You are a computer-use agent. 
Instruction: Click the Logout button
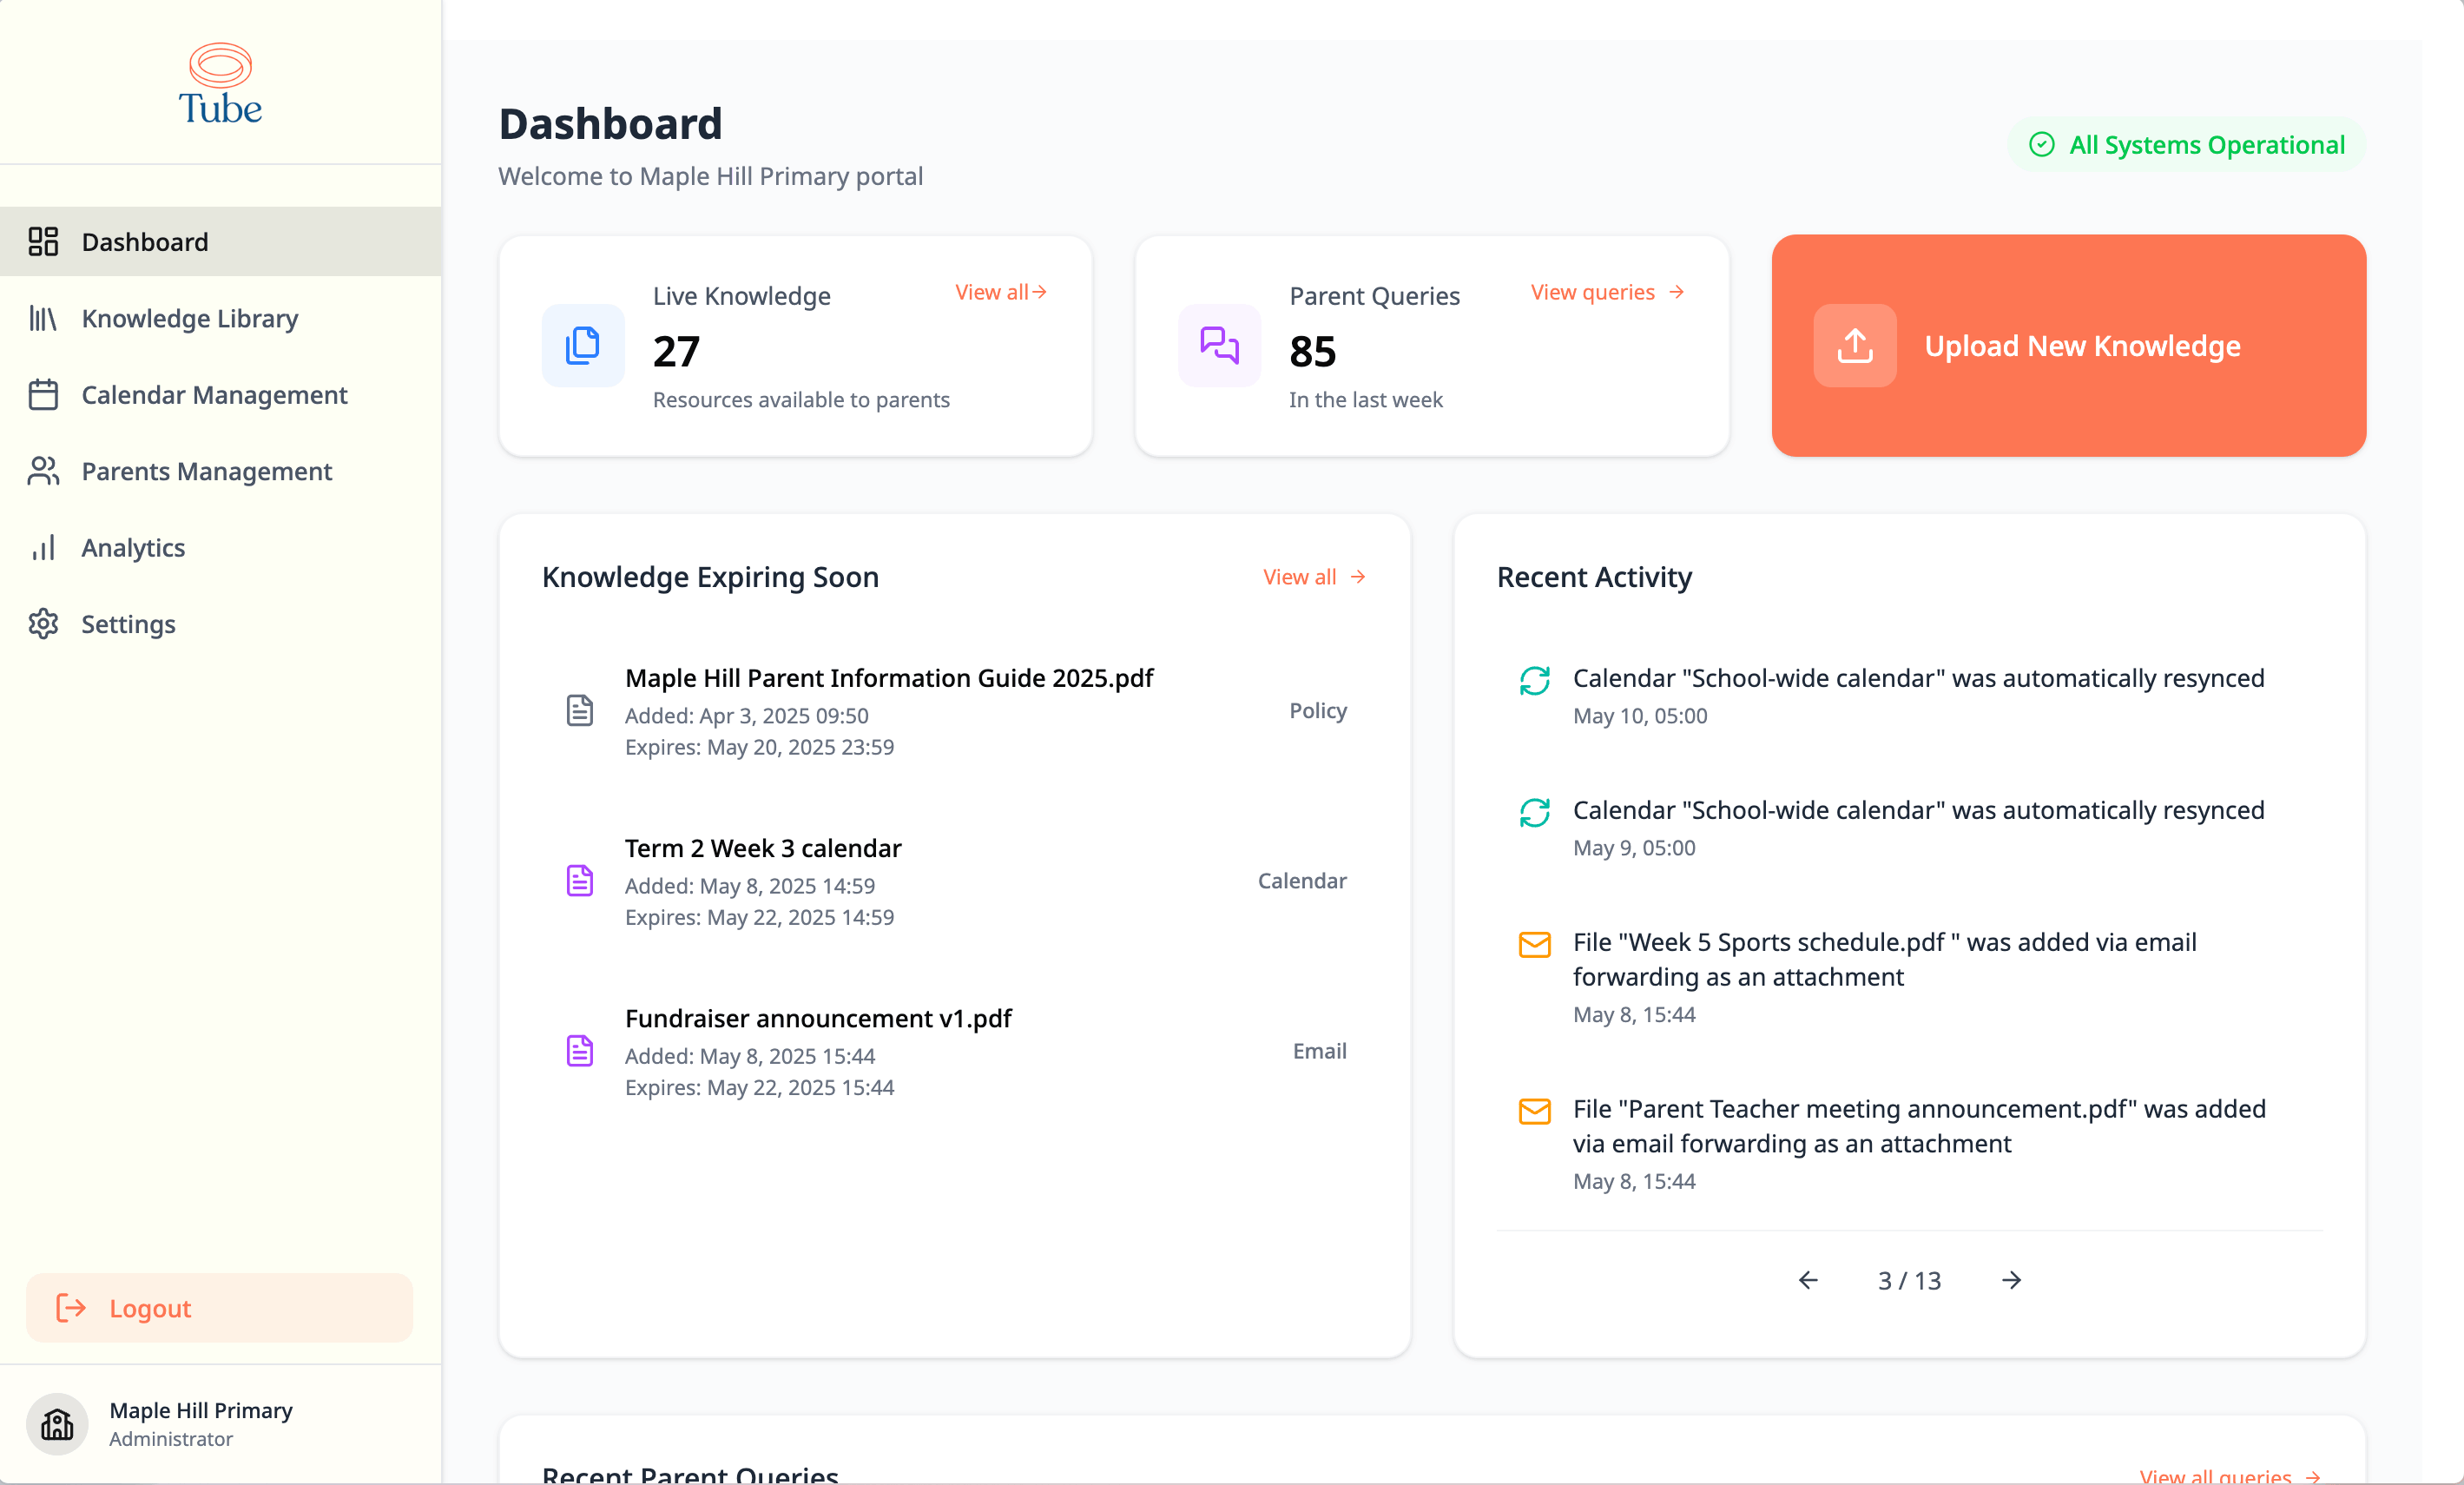point(218,1308)
